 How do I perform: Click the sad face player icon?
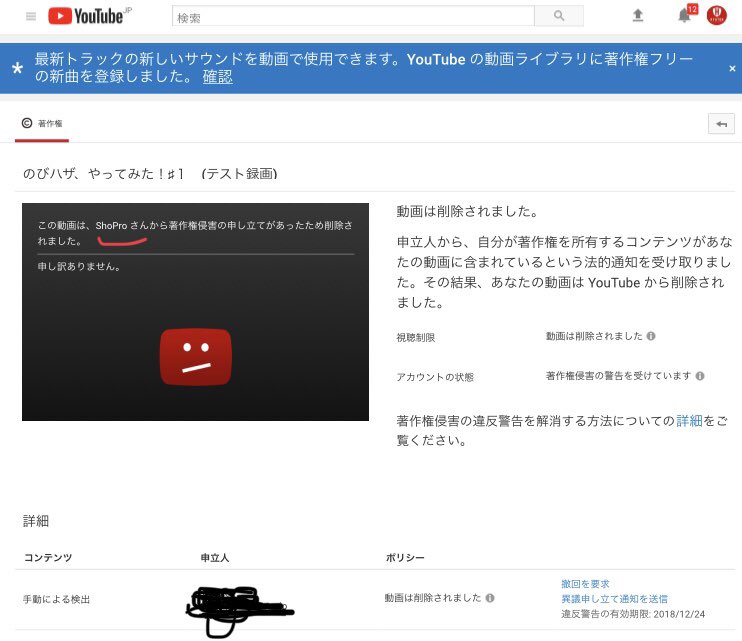(x=196, y=357)
